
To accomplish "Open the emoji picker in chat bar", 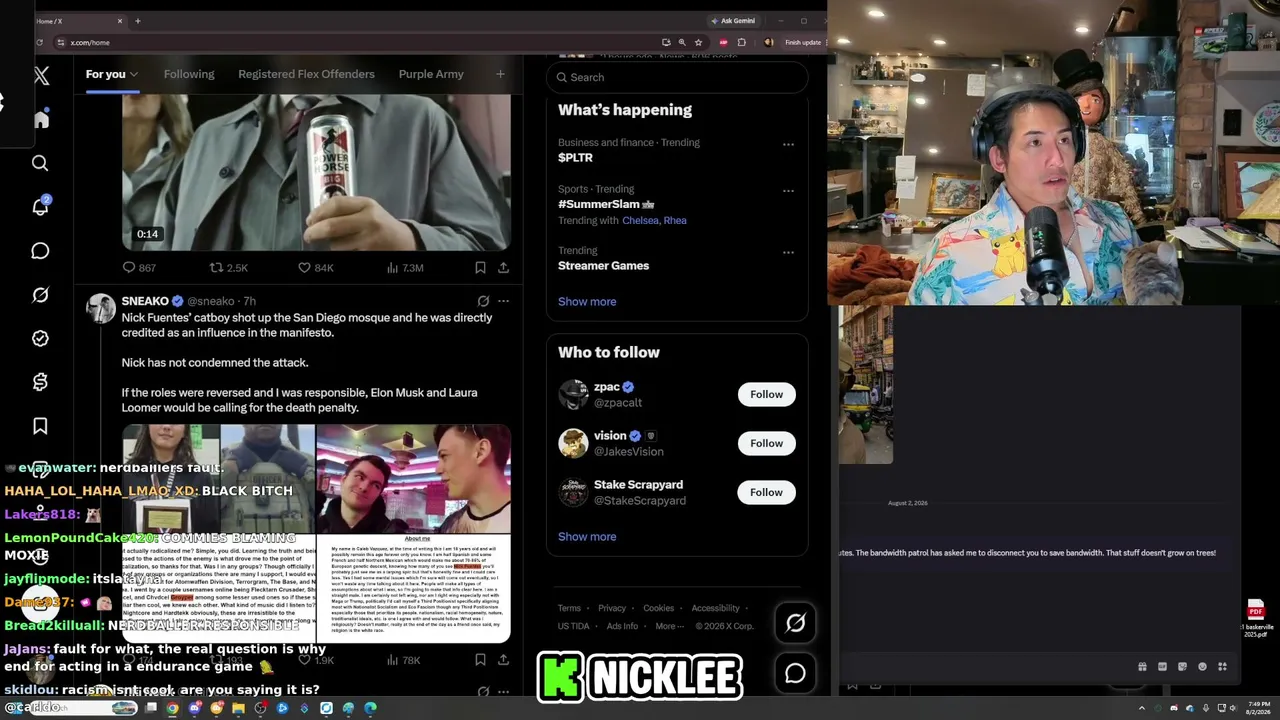I will (1202, 667).
